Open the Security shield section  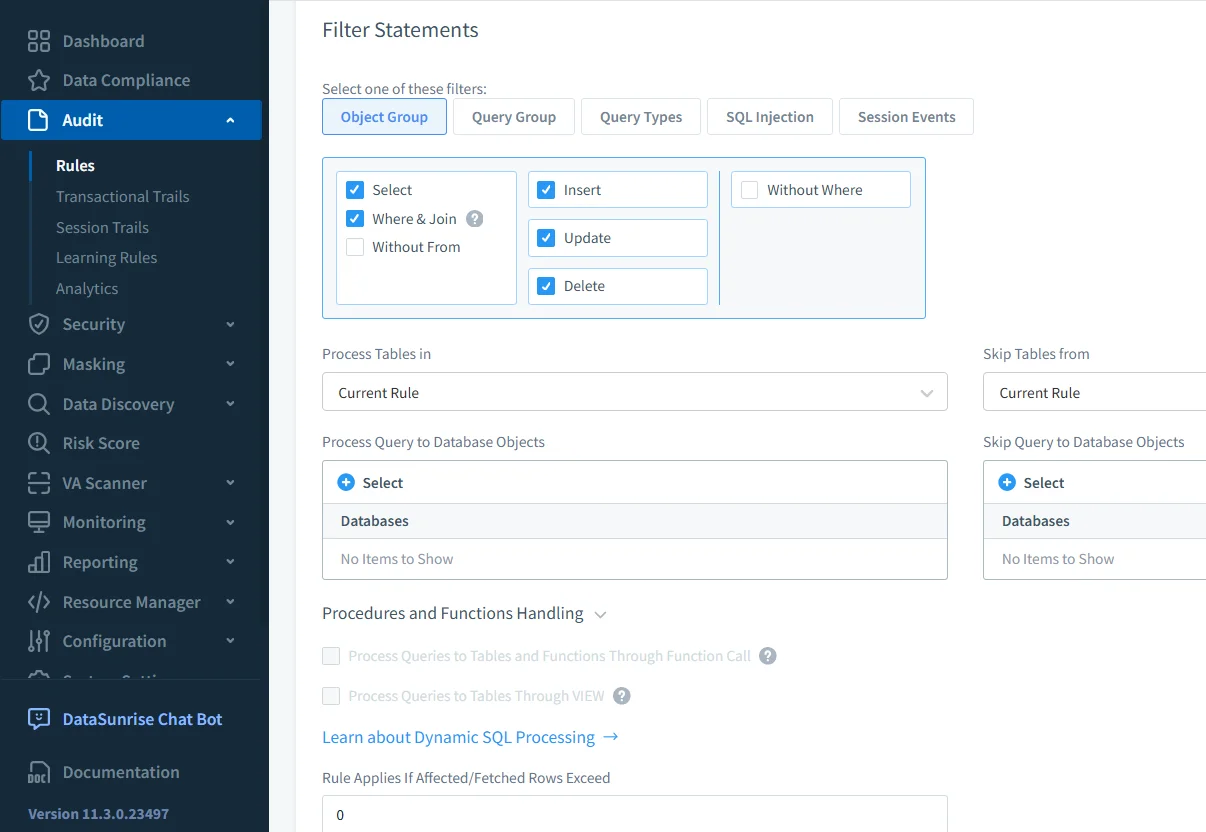[x=36, y=324]
